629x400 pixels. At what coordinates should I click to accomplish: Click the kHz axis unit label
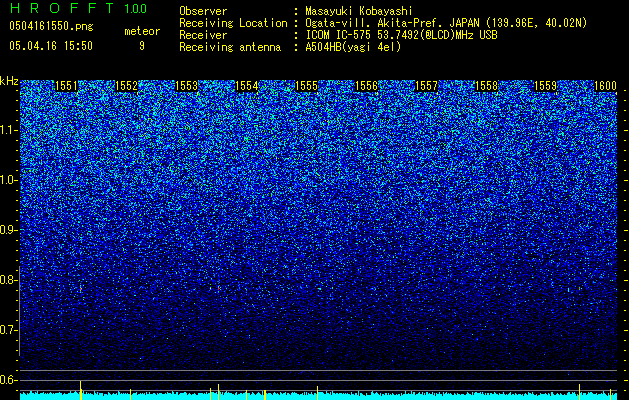point(9,81)
